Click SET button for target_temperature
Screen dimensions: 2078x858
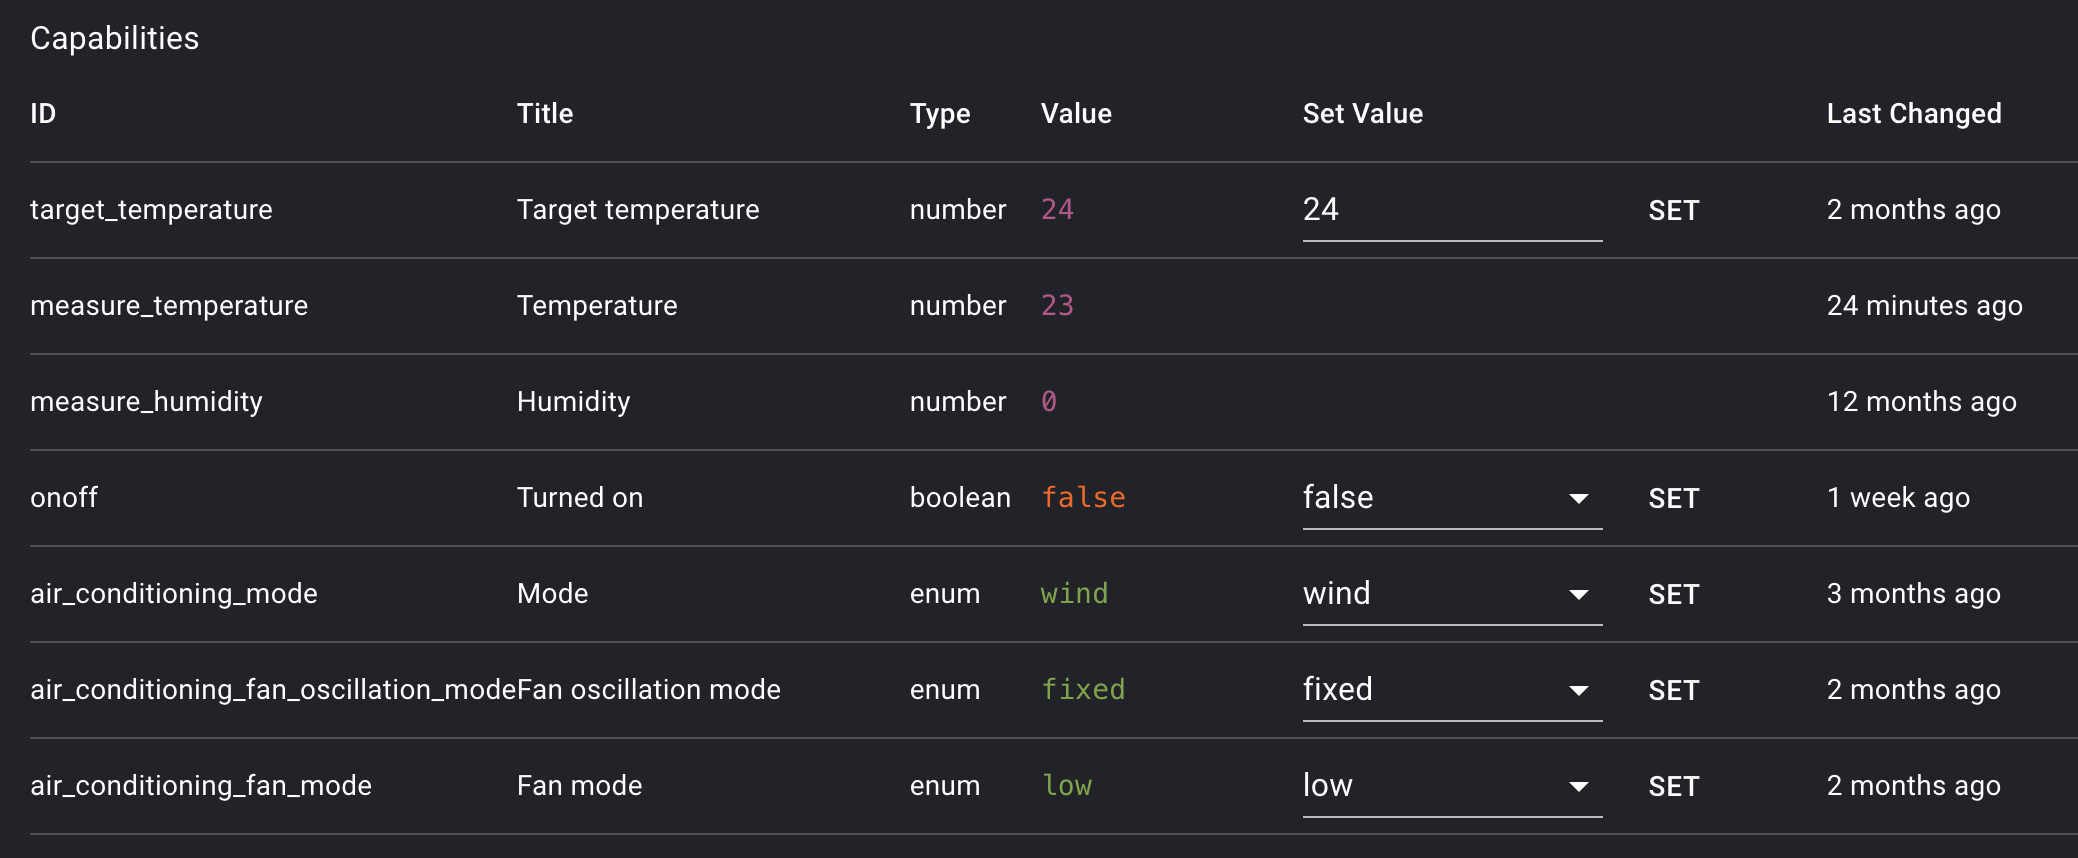click(x=1673, y=211)
